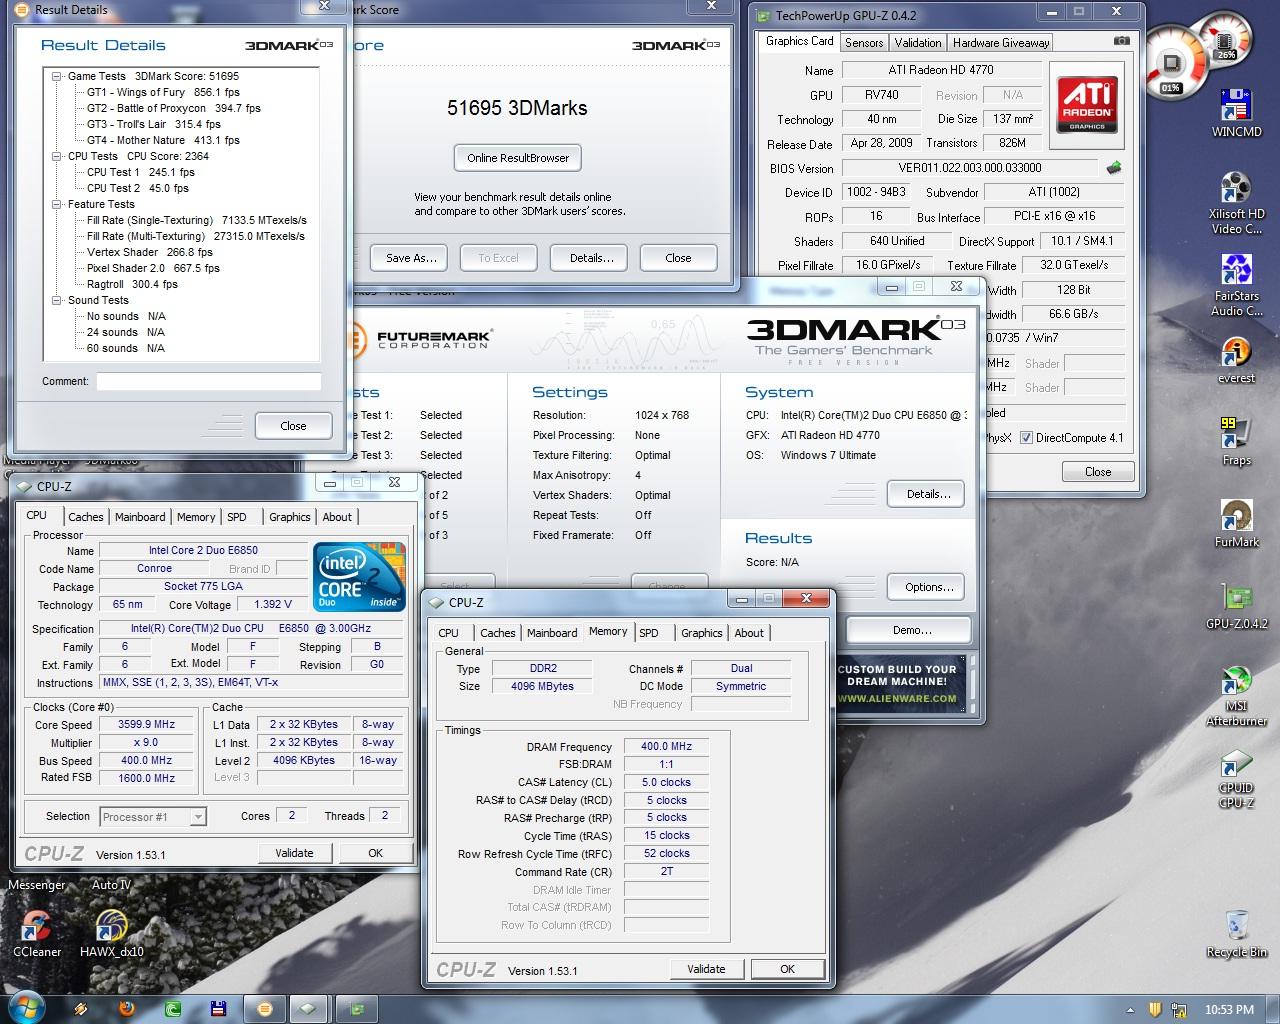This screenshot has height=1024, width=1280.
Task: Switch to the Sensors tab in GPU-Z
Action: [864, 42]
